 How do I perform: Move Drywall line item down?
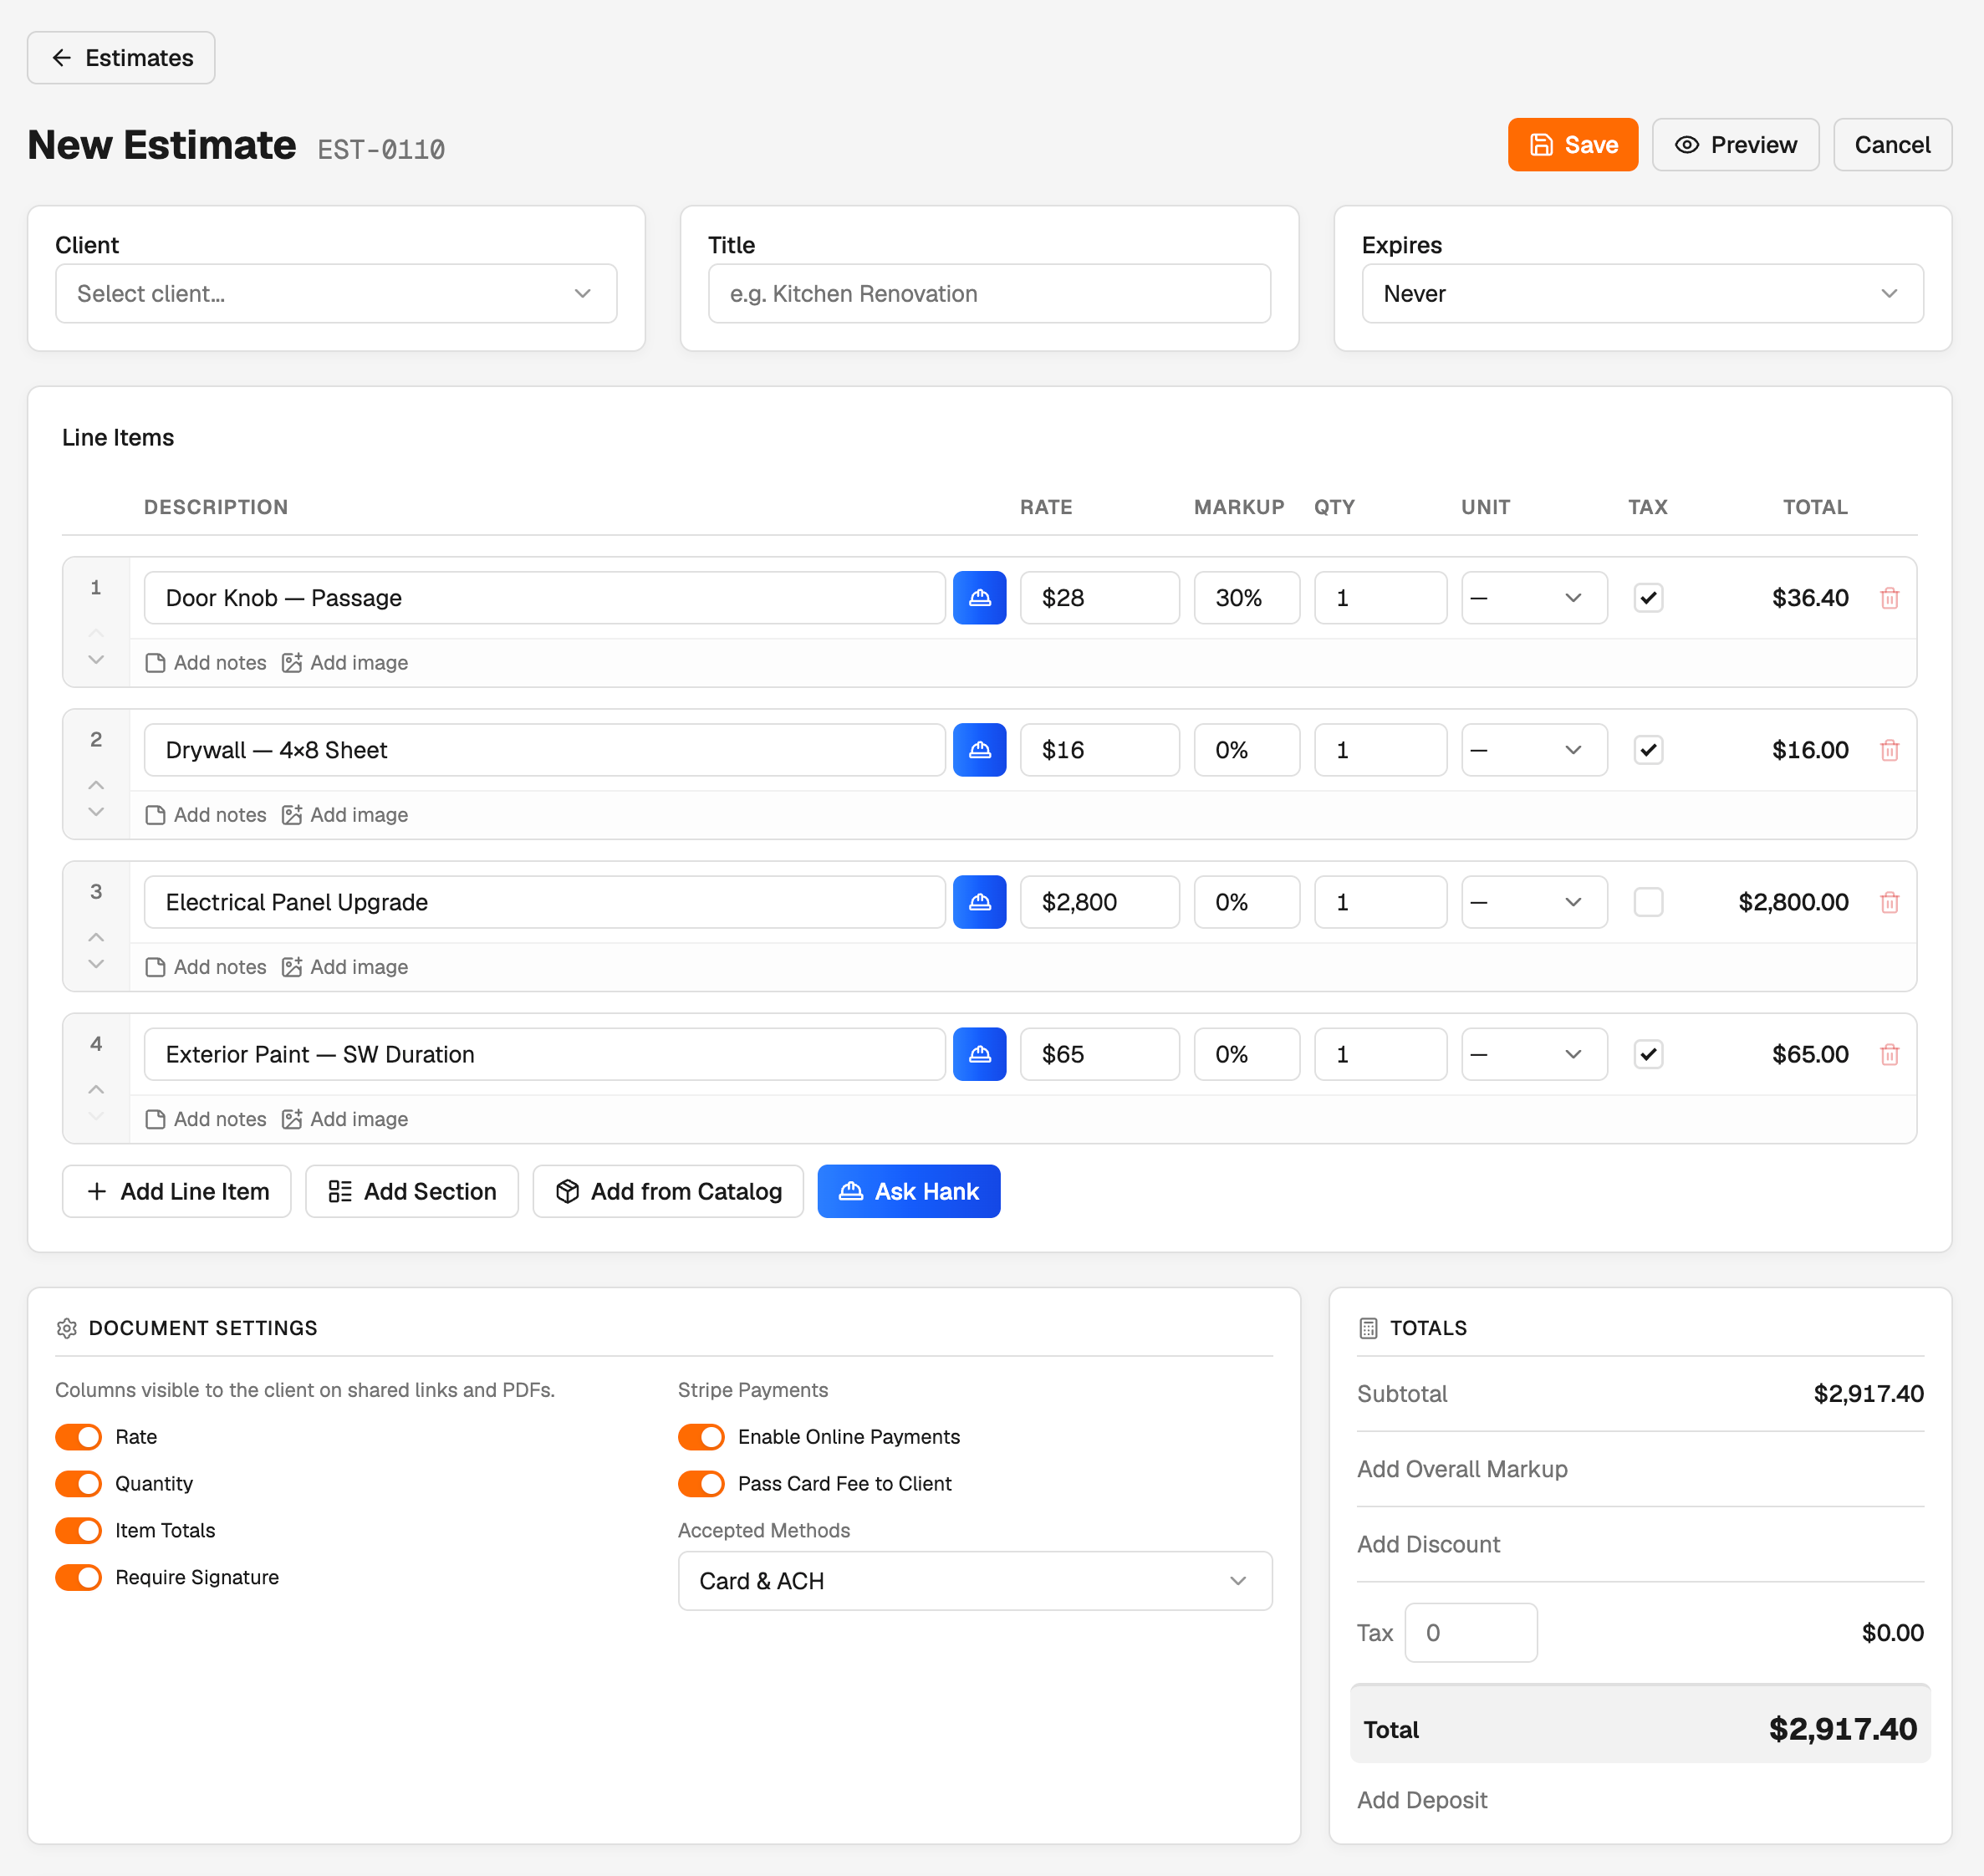(x=96, y=812)
